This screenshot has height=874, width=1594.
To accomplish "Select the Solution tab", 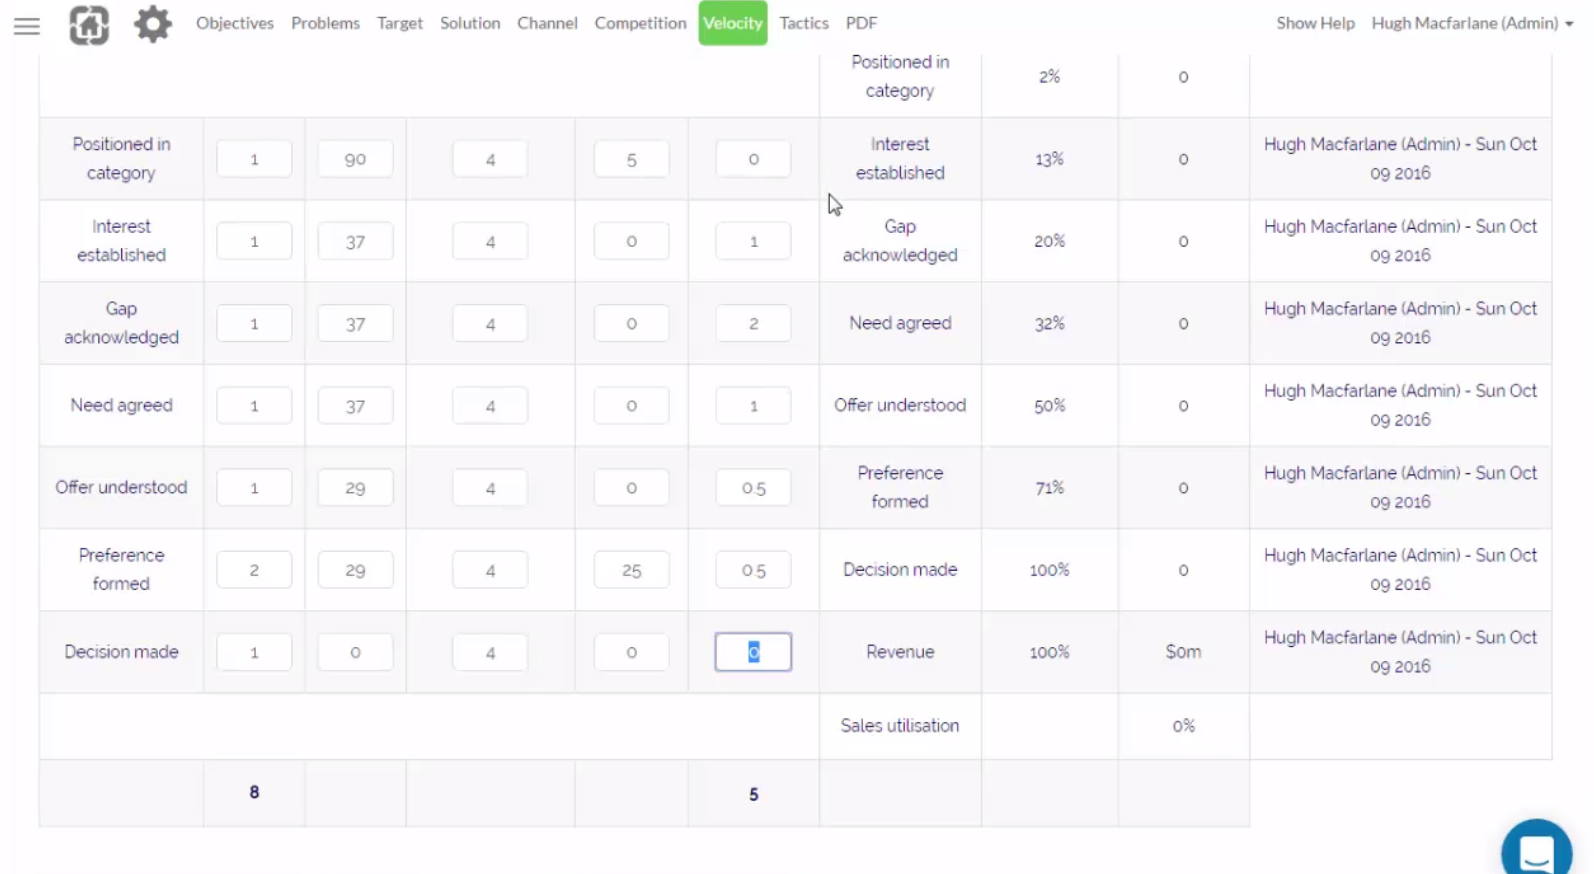I will point(470,23).
